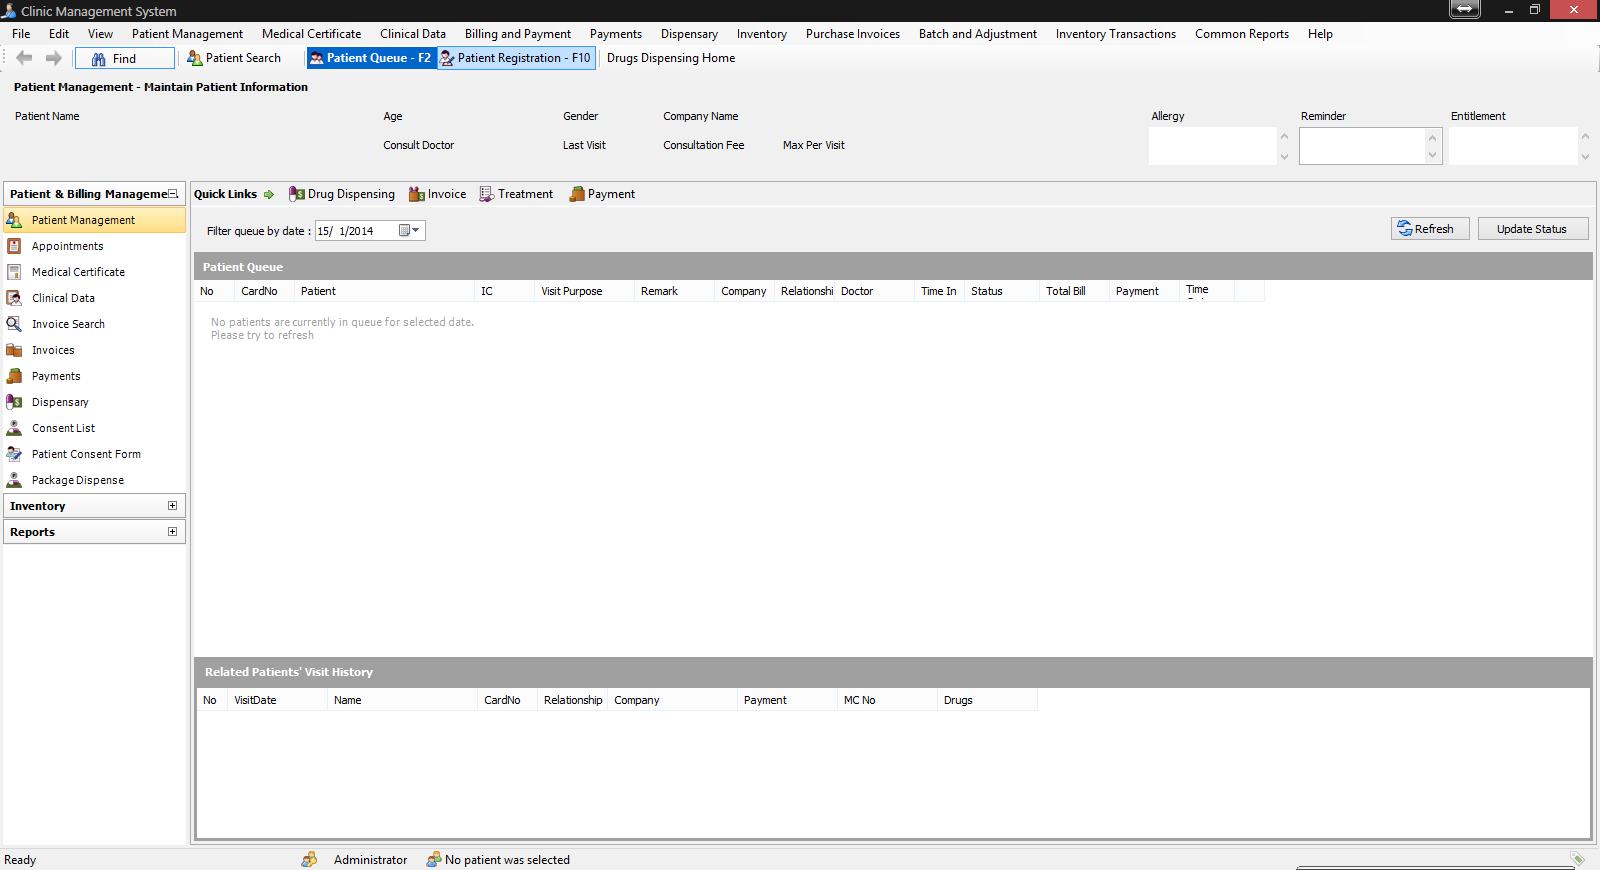Click the Drug Dispensing quick link icon

click(x=297, y=194)
